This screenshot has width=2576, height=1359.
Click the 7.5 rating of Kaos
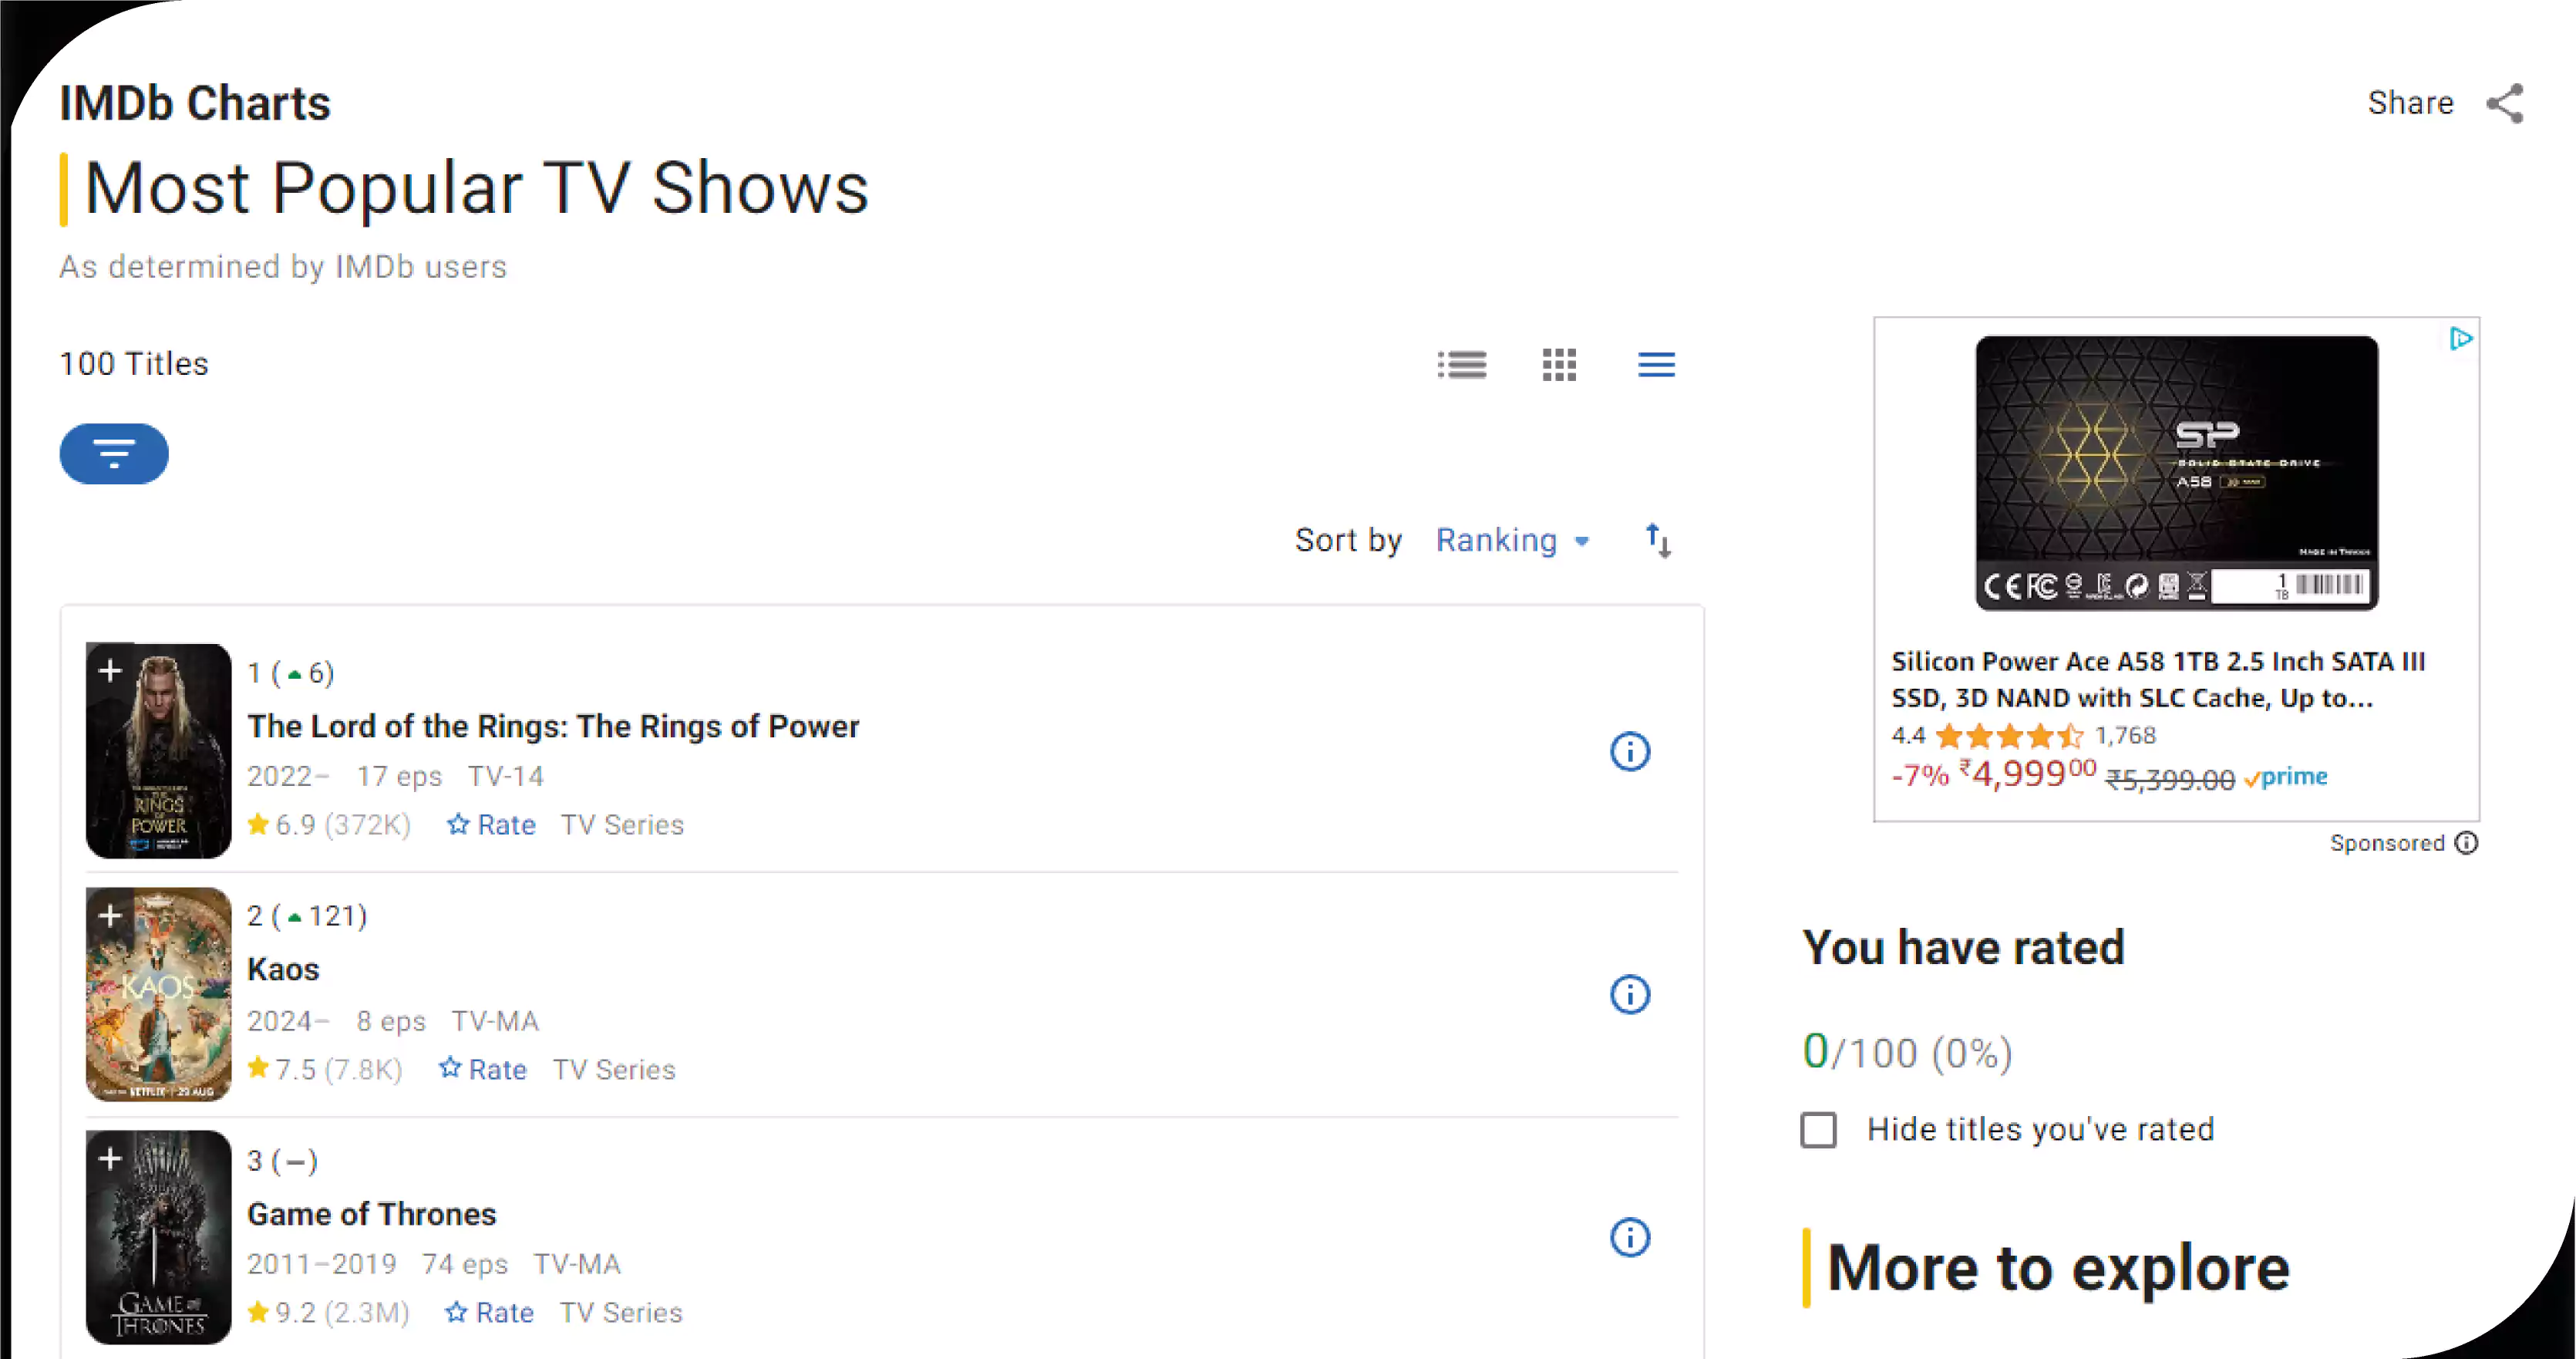325,1069
